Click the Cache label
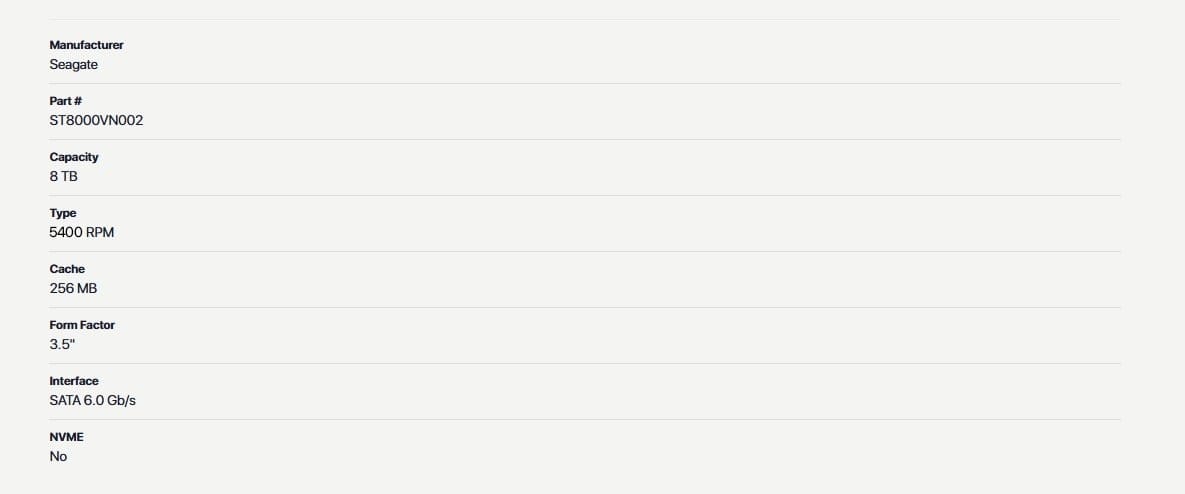Screen dimensions: 1185x494 pos(67,269)
